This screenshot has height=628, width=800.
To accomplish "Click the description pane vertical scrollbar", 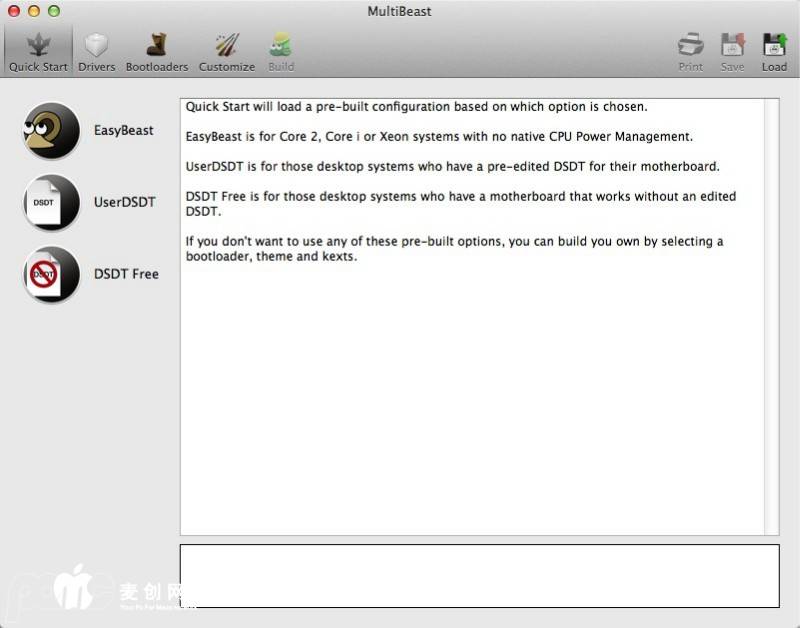I will pos(771,316).
